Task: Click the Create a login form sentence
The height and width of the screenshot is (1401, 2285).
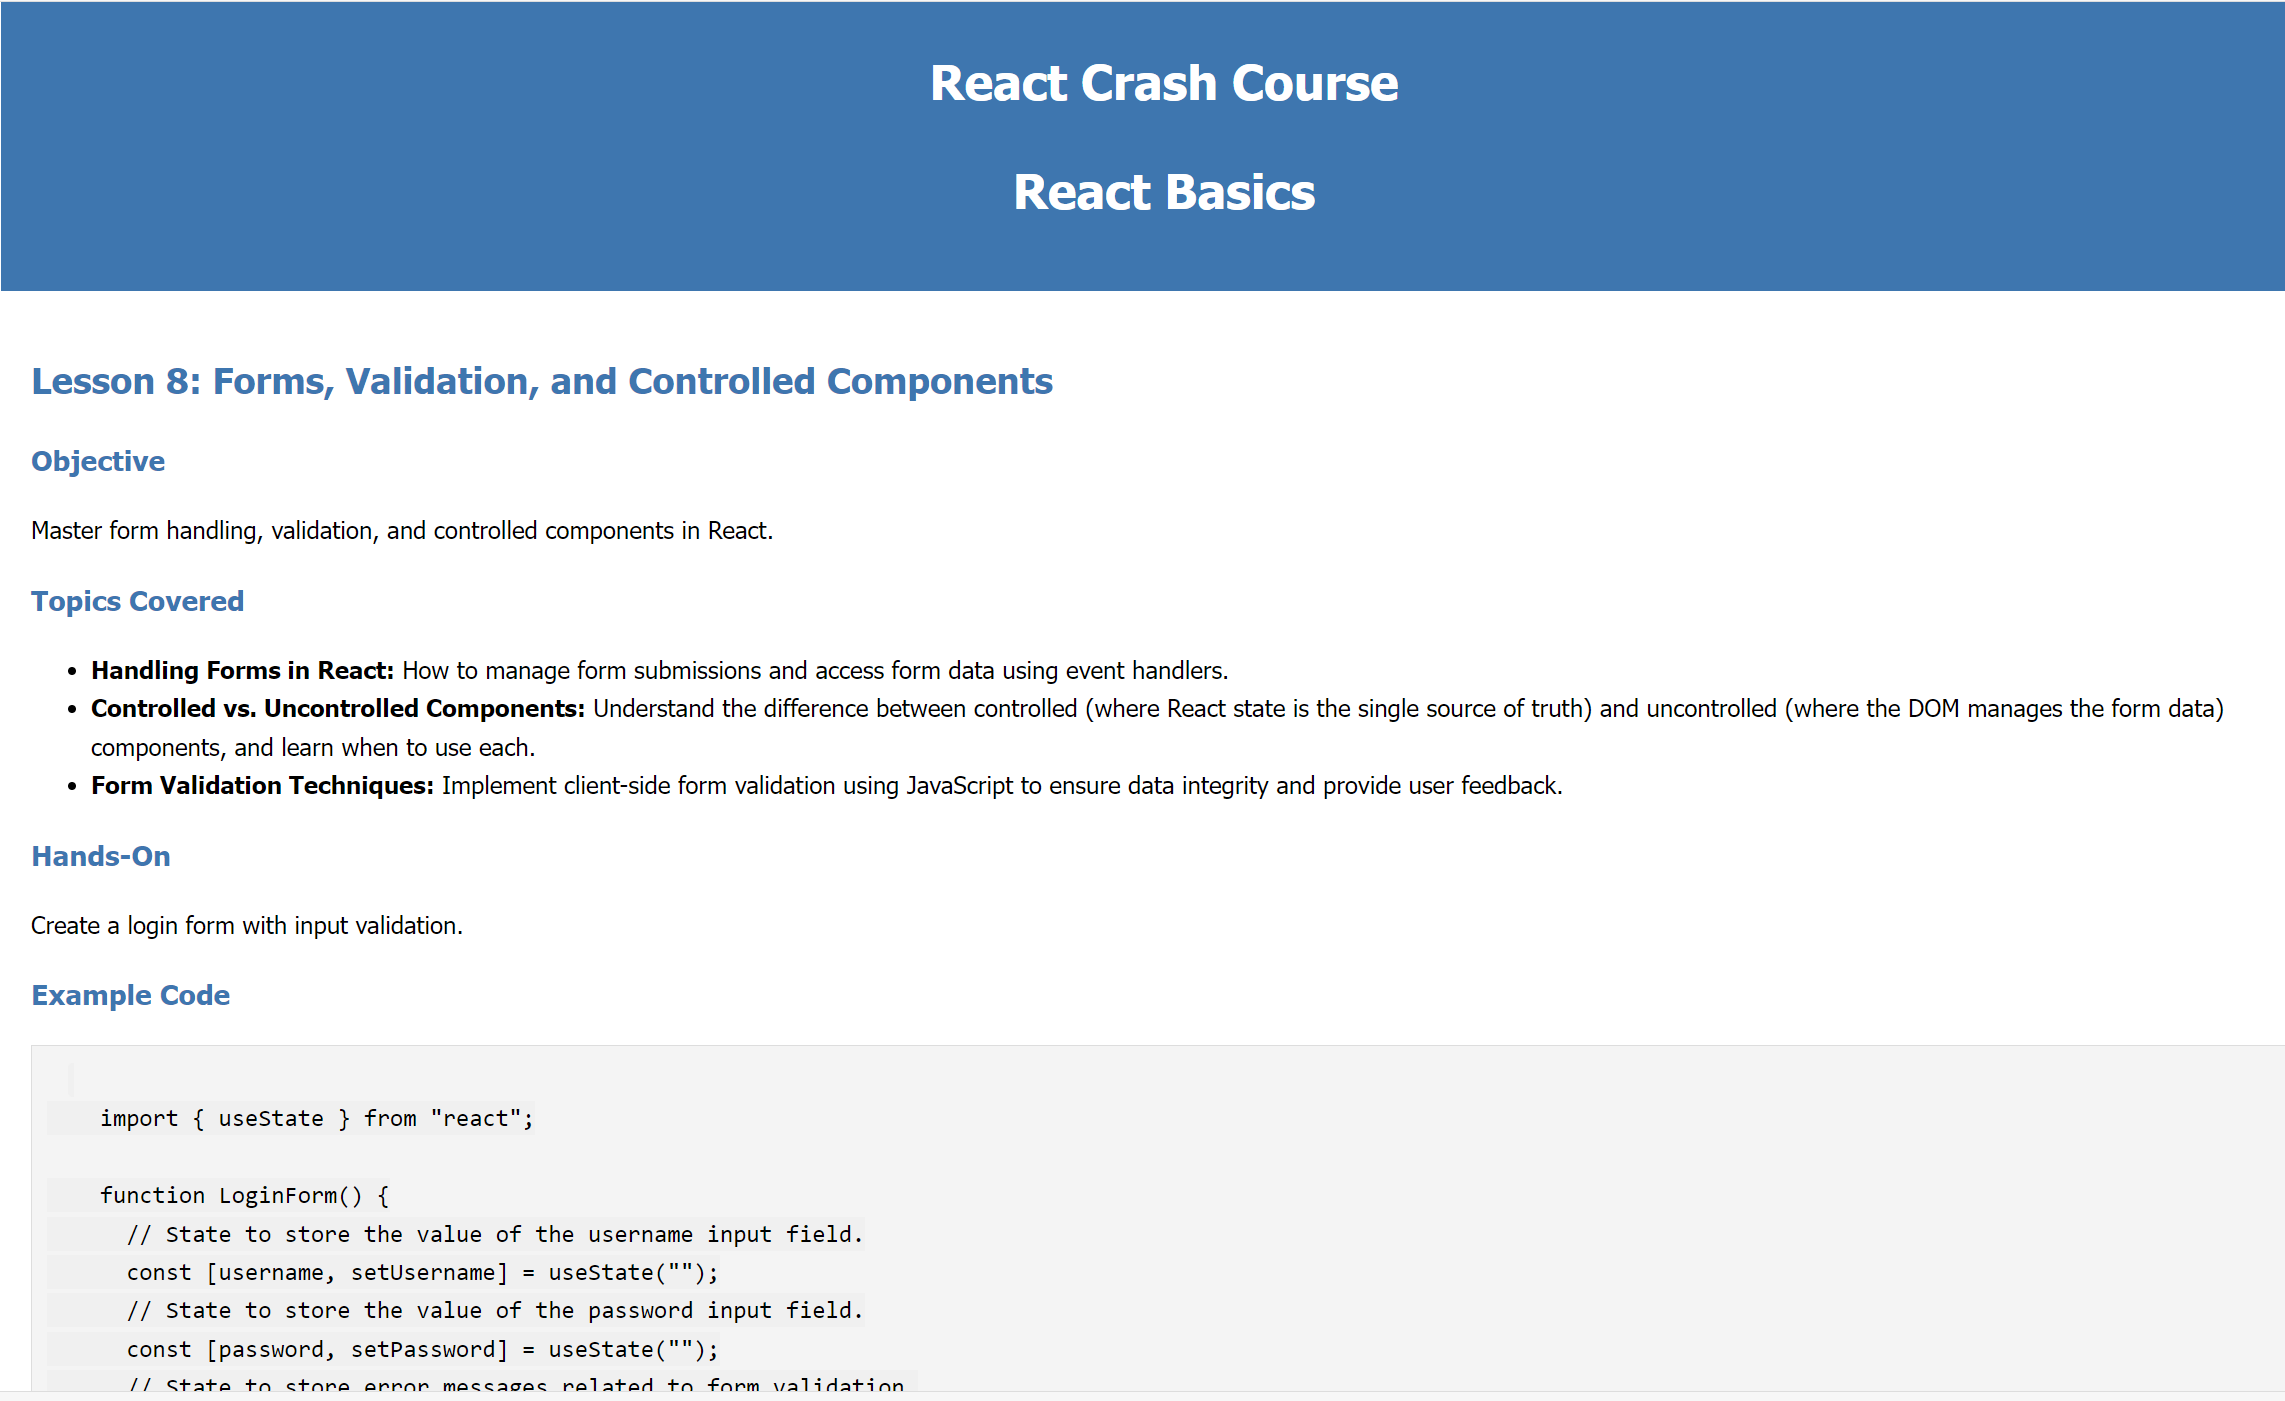Action: pos(246,925)
